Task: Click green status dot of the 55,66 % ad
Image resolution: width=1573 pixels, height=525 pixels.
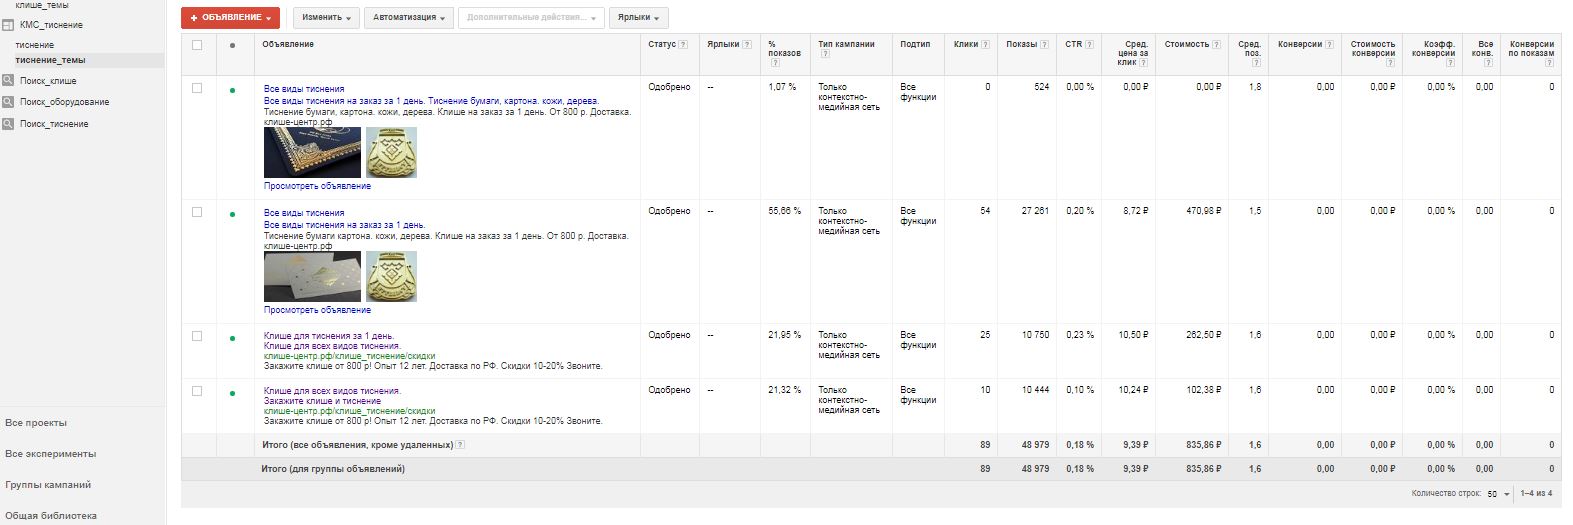Action: [233, 214]
